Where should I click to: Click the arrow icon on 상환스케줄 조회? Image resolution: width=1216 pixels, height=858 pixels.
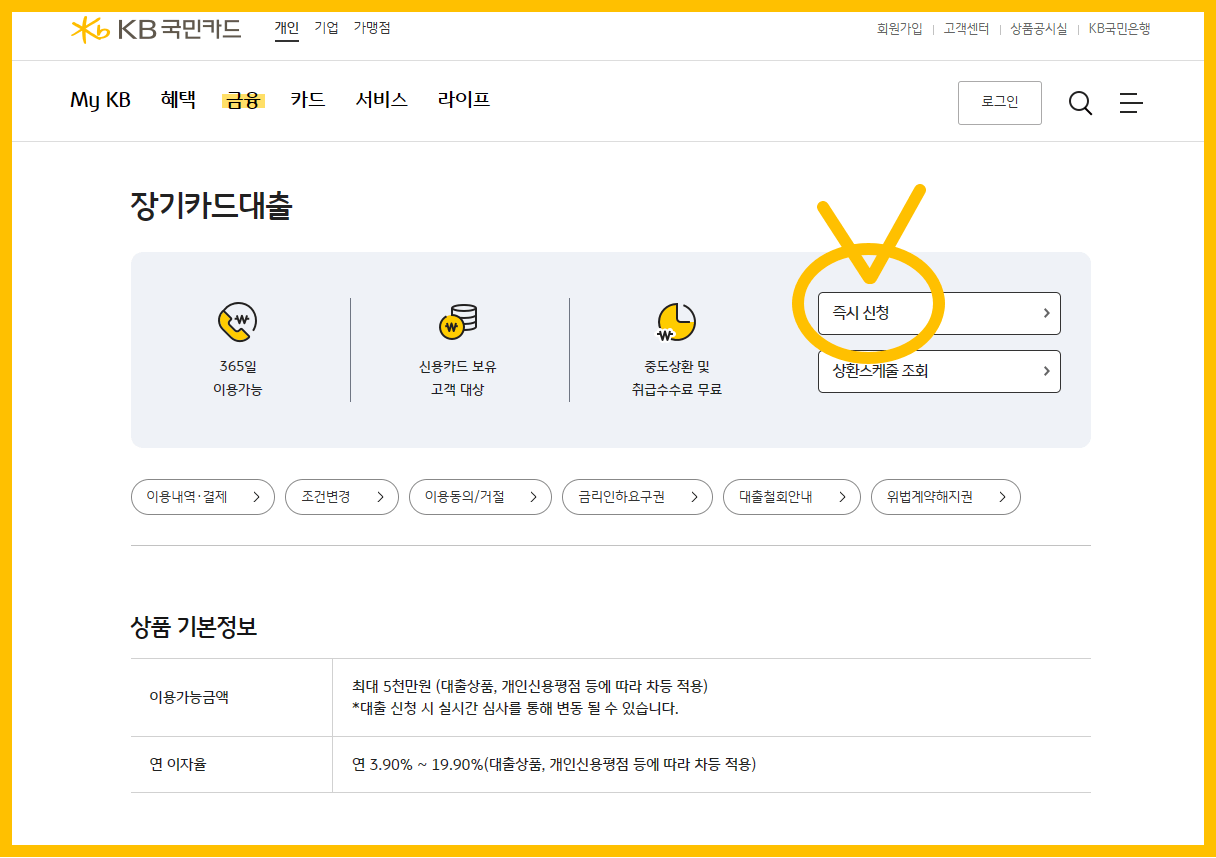coord(1045,371)
